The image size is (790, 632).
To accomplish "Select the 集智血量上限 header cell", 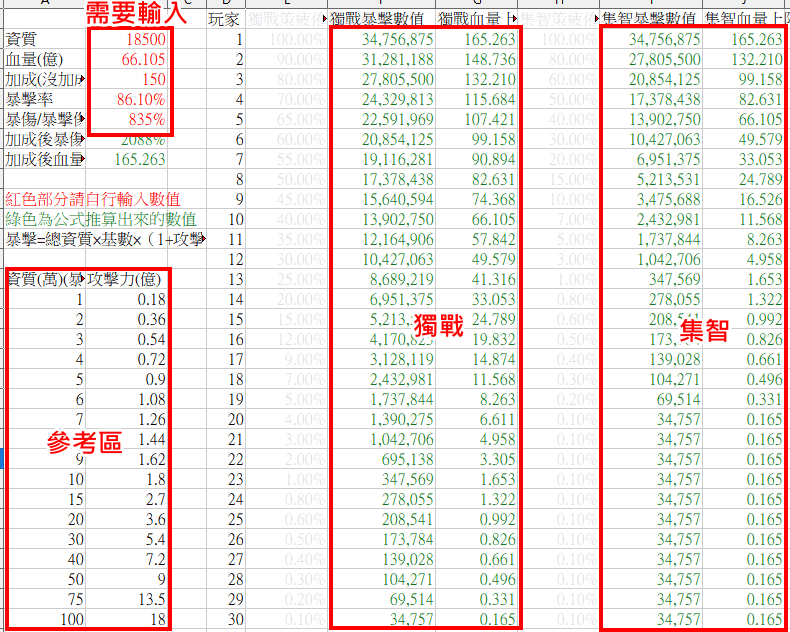I will click(744, 19).
